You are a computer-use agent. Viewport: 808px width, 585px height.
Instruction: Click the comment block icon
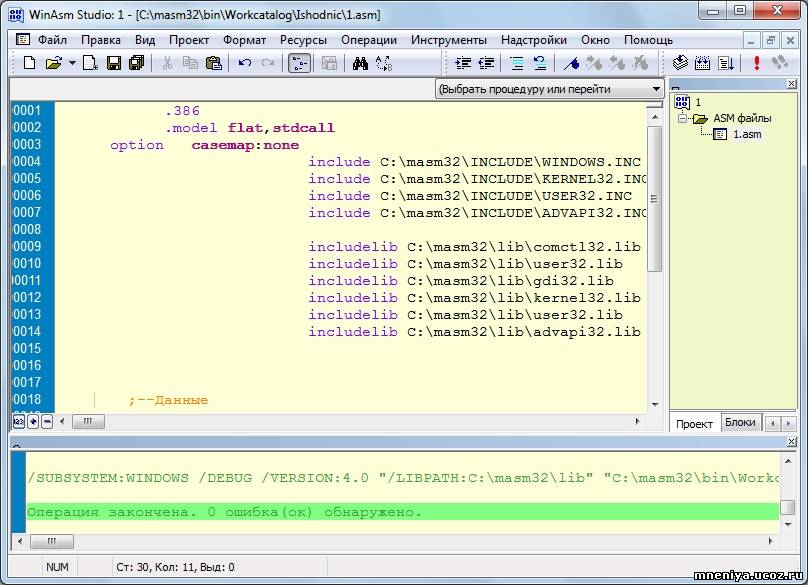click(x=516, y=63)
